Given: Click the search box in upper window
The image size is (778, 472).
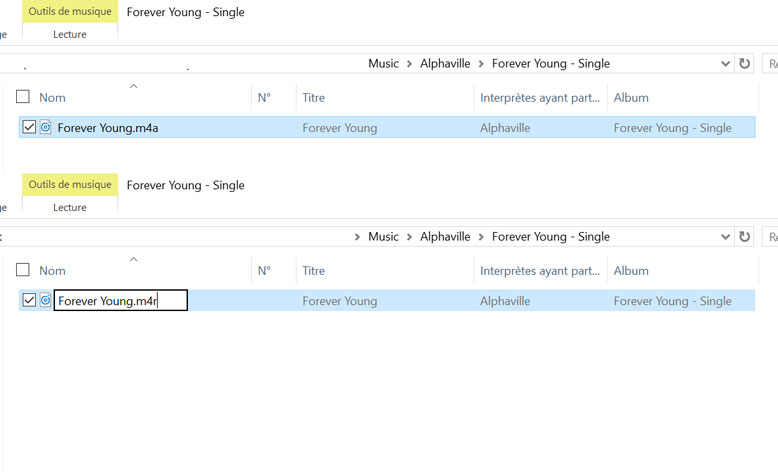Looking at the screenshot, I should pos(770,64).
